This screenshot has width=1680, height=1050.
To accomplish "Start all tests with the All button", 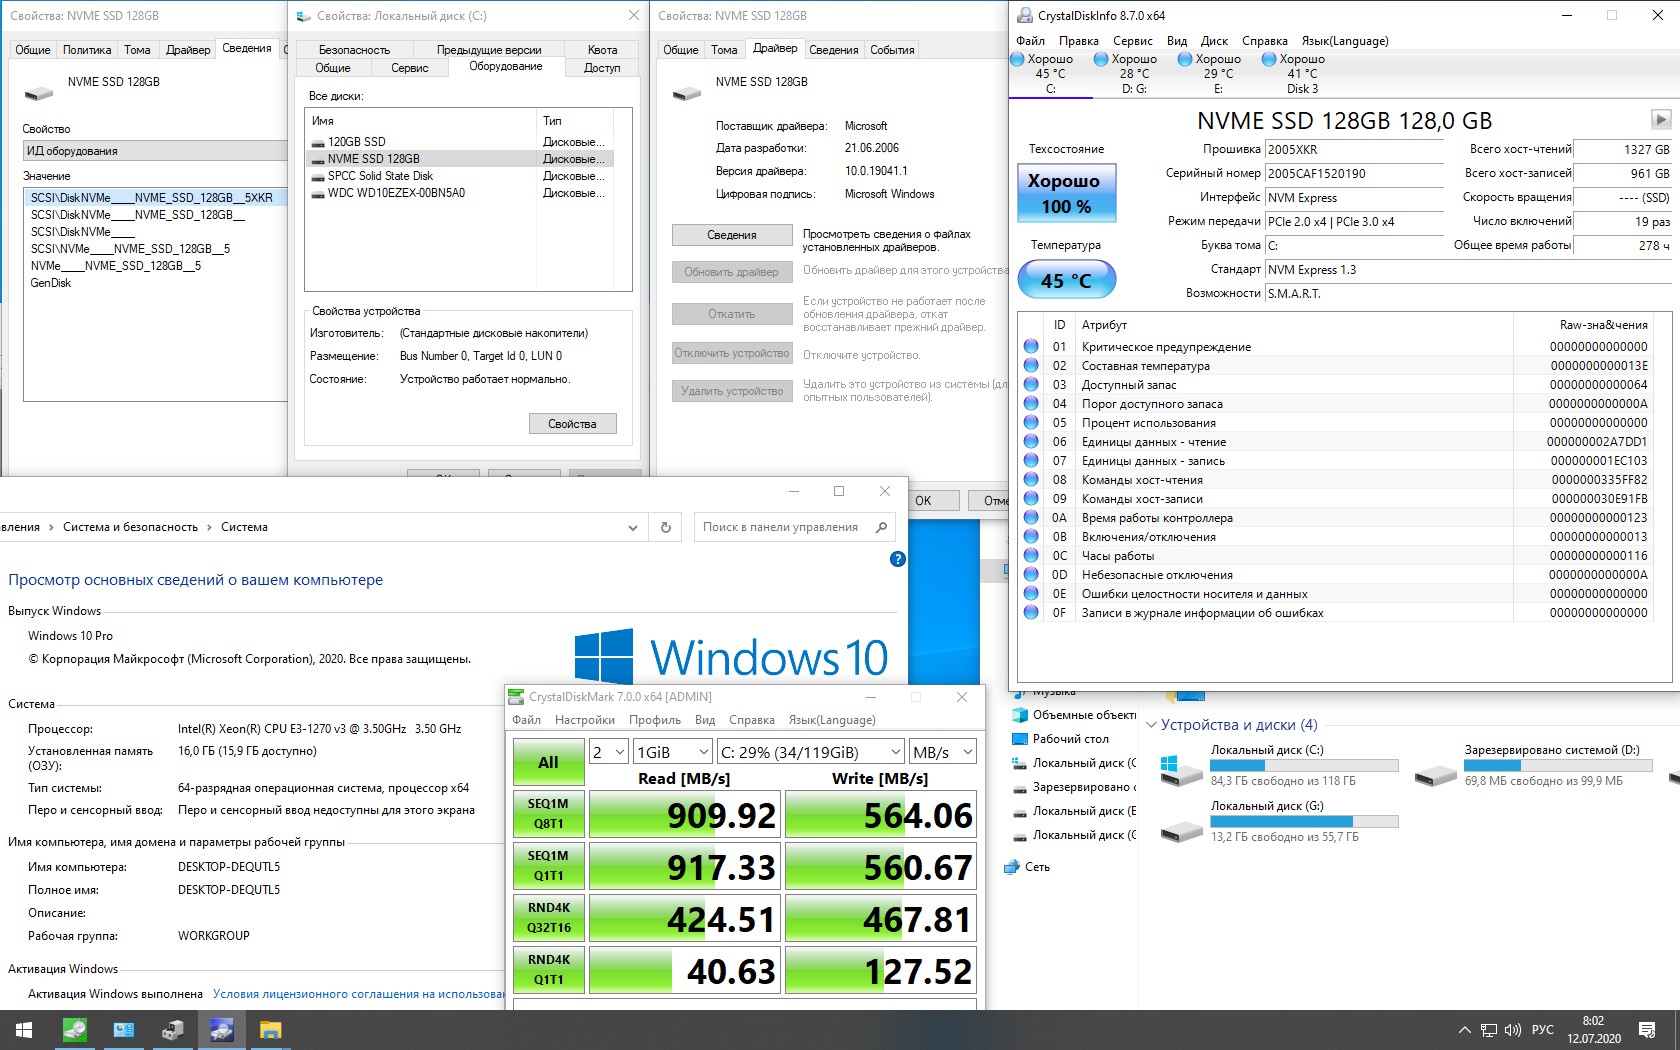I will pos(548,762).
